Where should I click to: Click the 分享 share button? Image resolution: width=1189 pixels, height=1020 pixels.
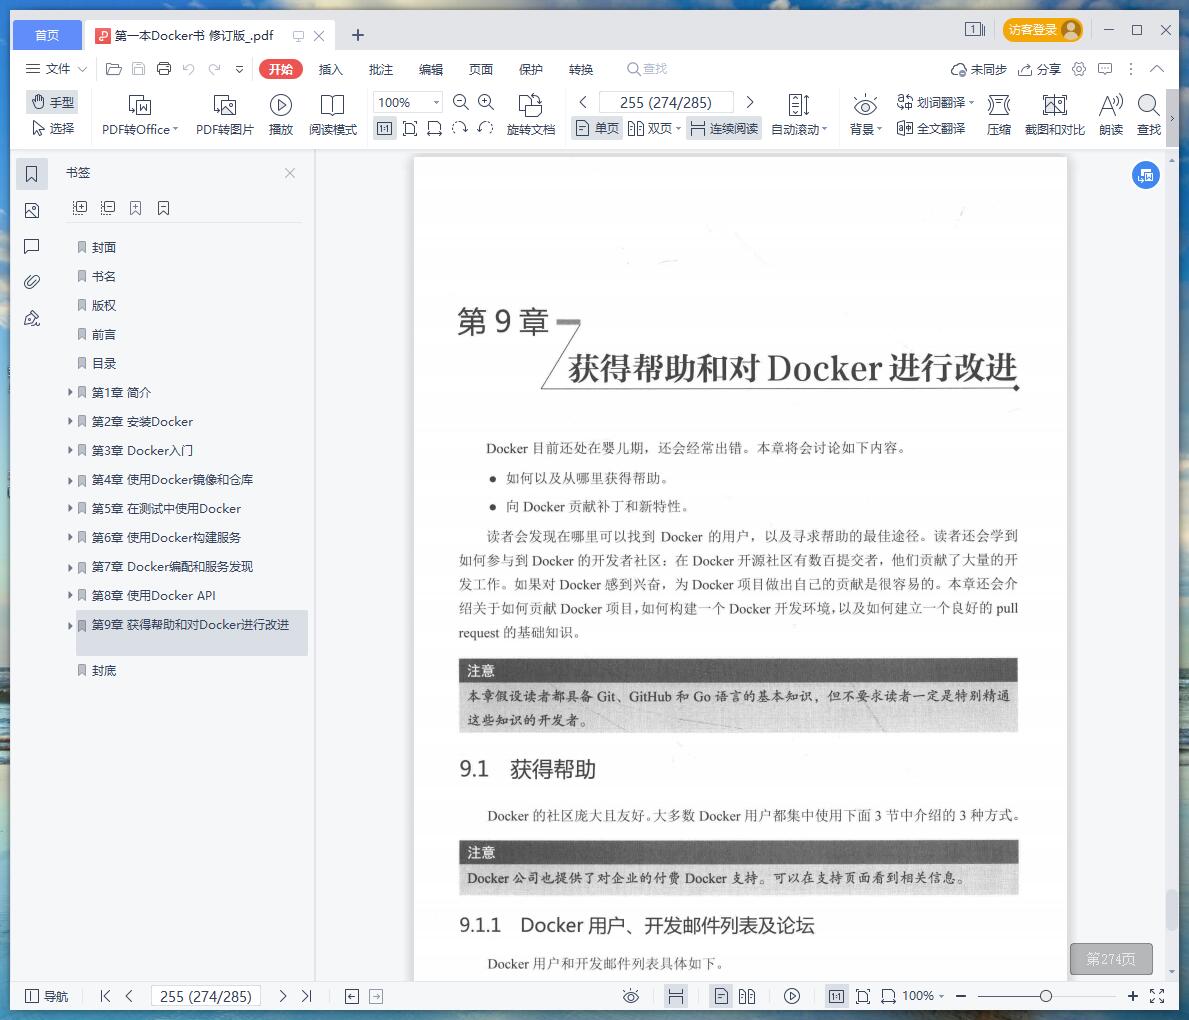[1039, 69]
